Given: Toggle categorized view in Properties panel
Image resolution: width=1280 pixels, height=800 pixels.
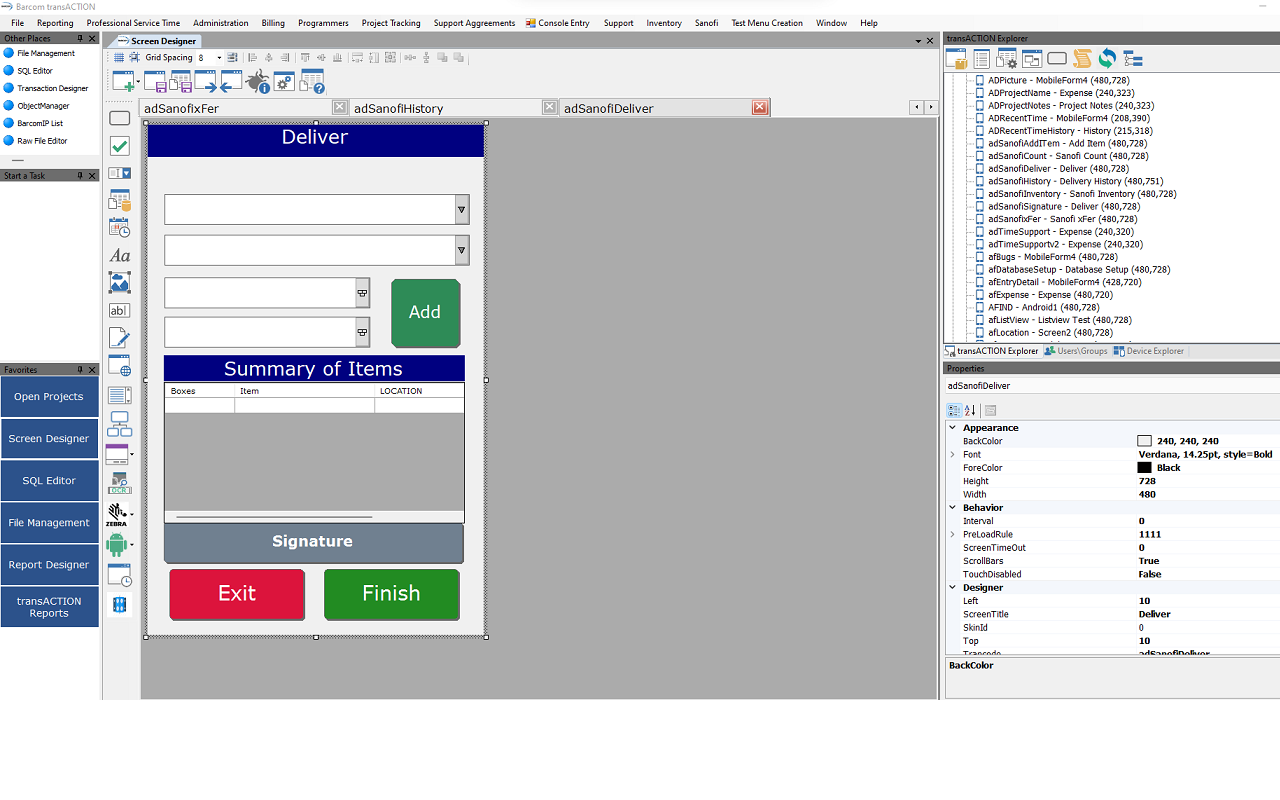Looking at the screenshot, I should click(x=954, y=410).
